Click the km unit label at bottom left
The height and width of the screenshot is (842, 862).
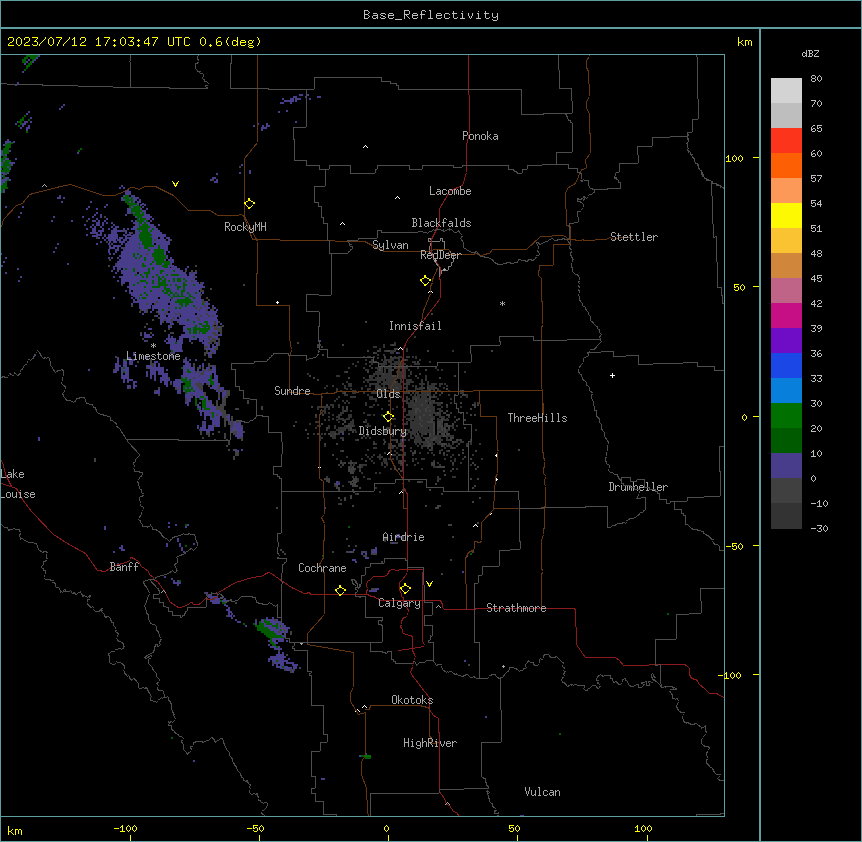[x=15, y=830]
